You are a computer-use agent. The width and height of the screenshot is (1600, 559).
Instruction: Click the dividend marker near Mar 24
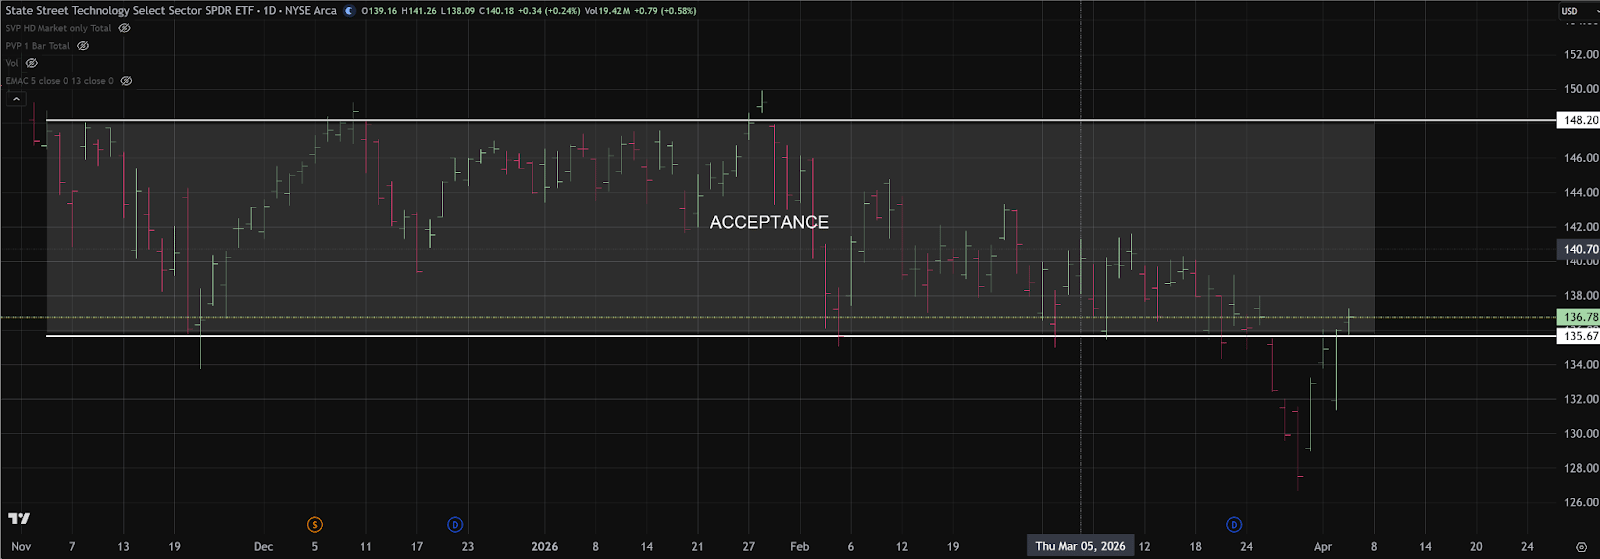tap(1234, 524)
